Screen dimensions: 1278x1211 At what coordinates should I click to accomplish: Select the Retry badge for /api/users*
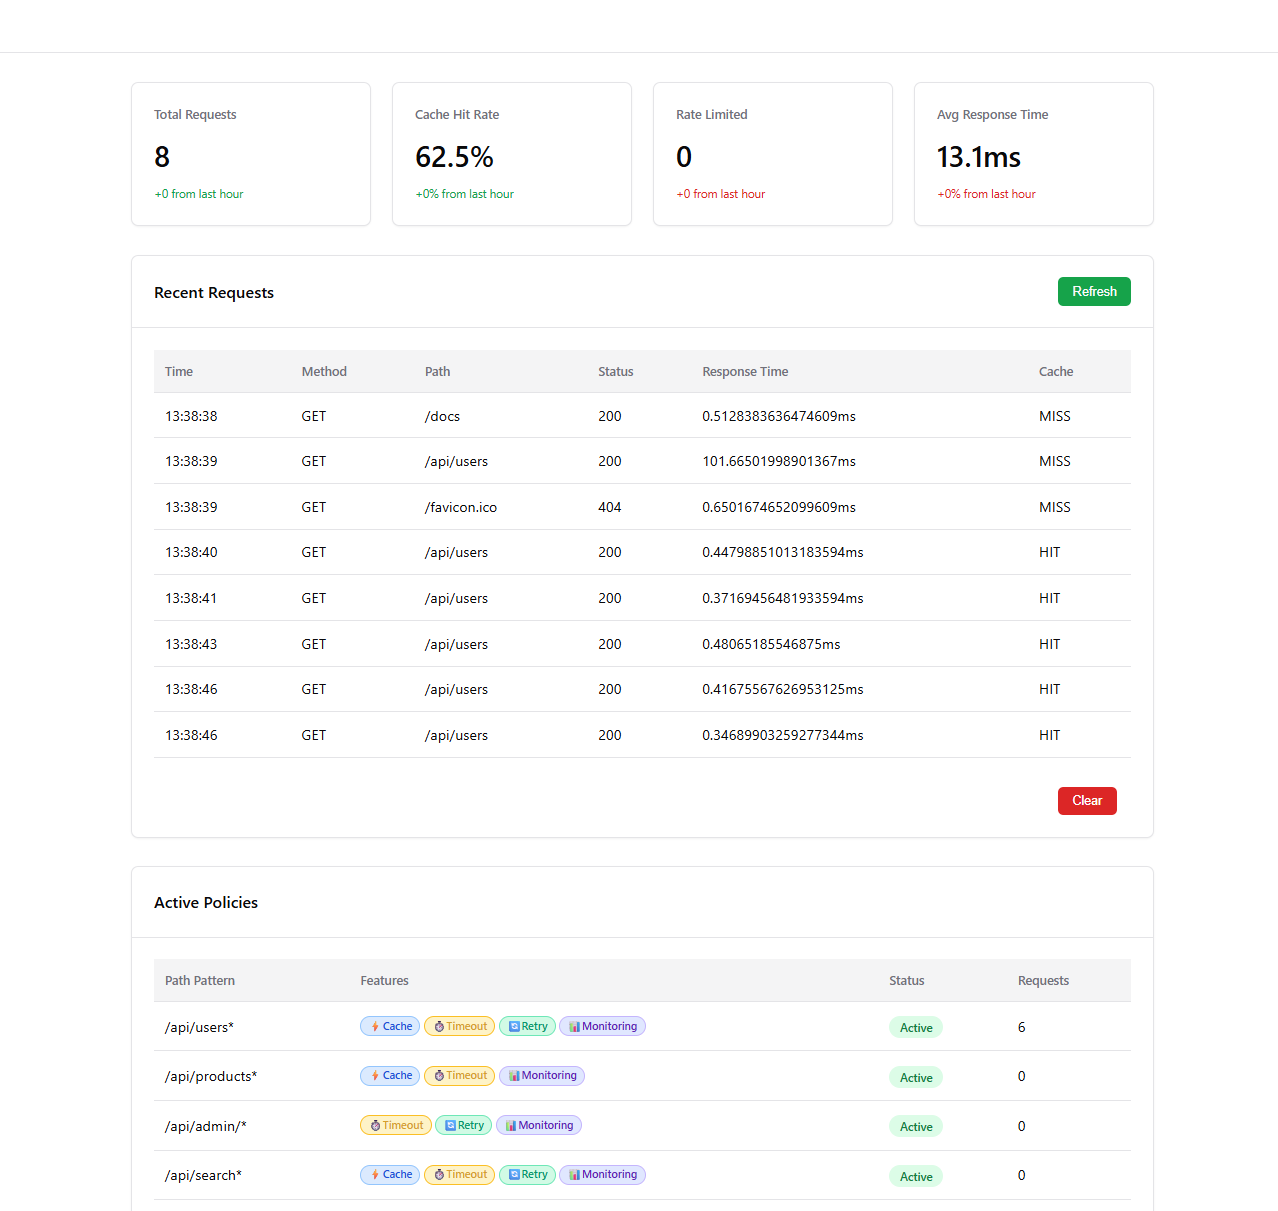click(527, 1026)
